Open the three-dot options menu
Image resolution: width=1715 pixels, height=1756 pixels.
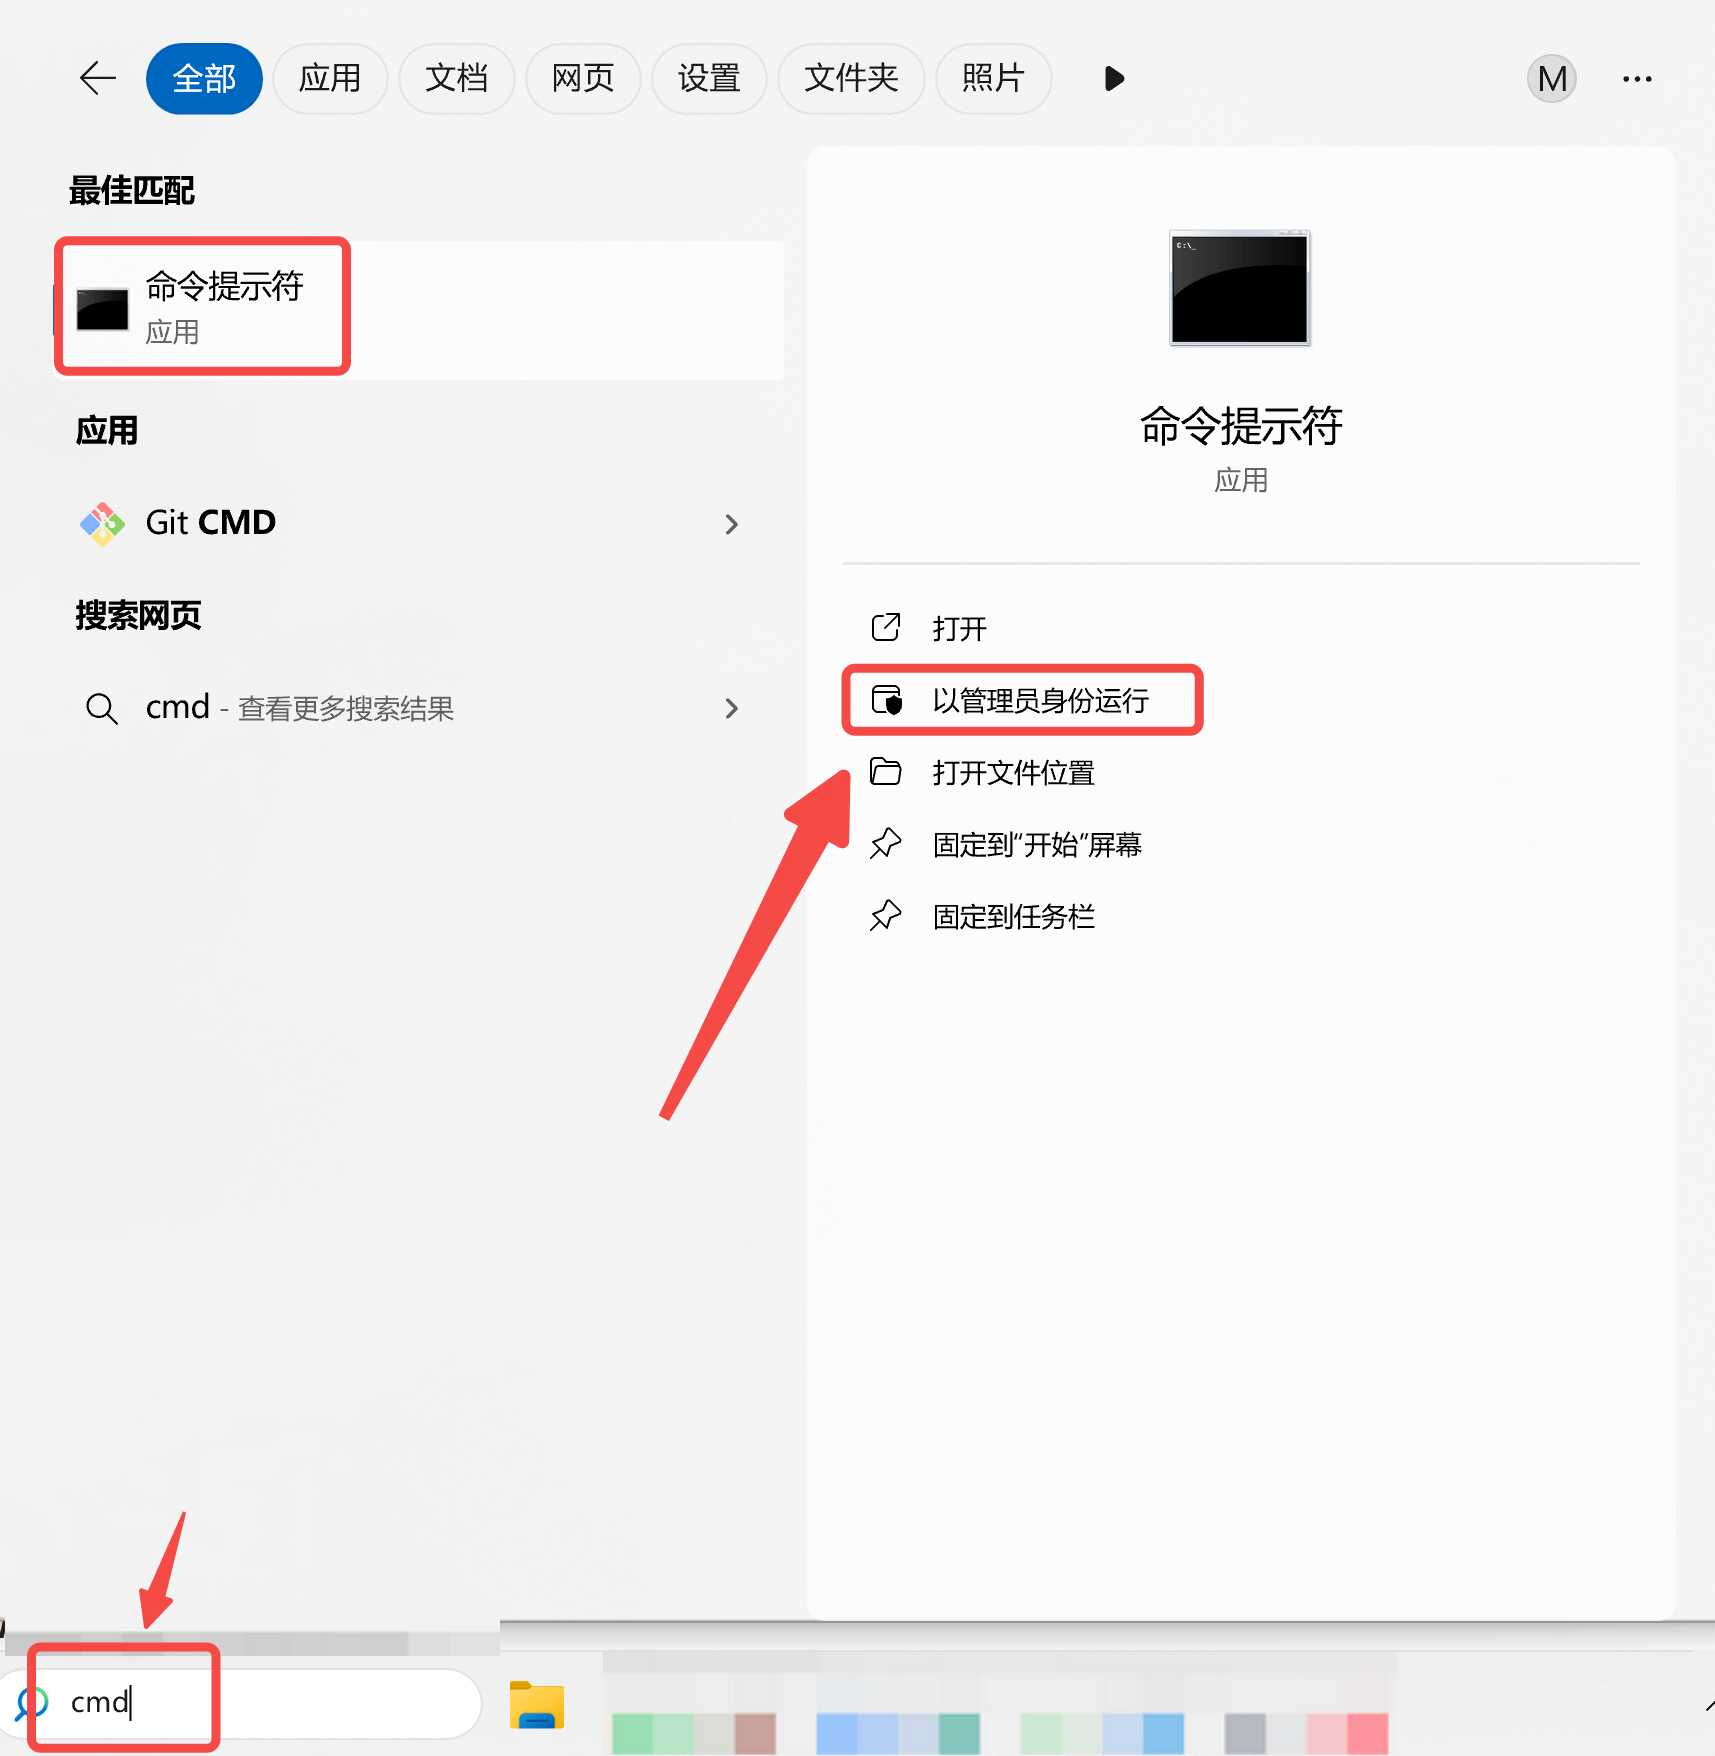coord(1637,78)
